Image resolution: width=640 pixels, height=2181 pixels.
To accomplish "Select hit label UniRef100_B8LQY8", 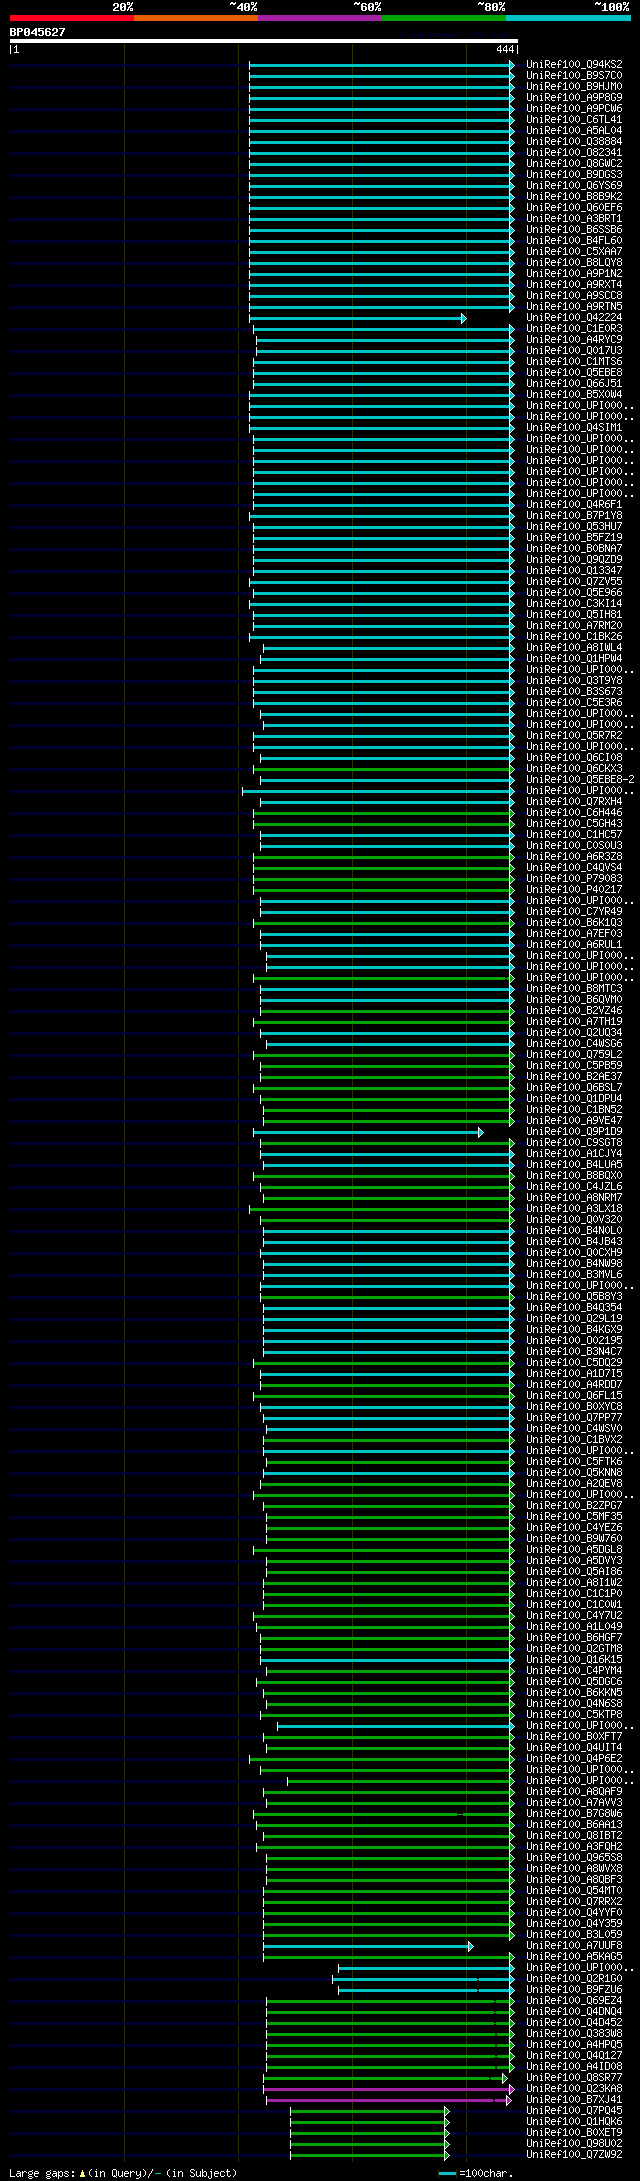I will (x=574, y=262).
